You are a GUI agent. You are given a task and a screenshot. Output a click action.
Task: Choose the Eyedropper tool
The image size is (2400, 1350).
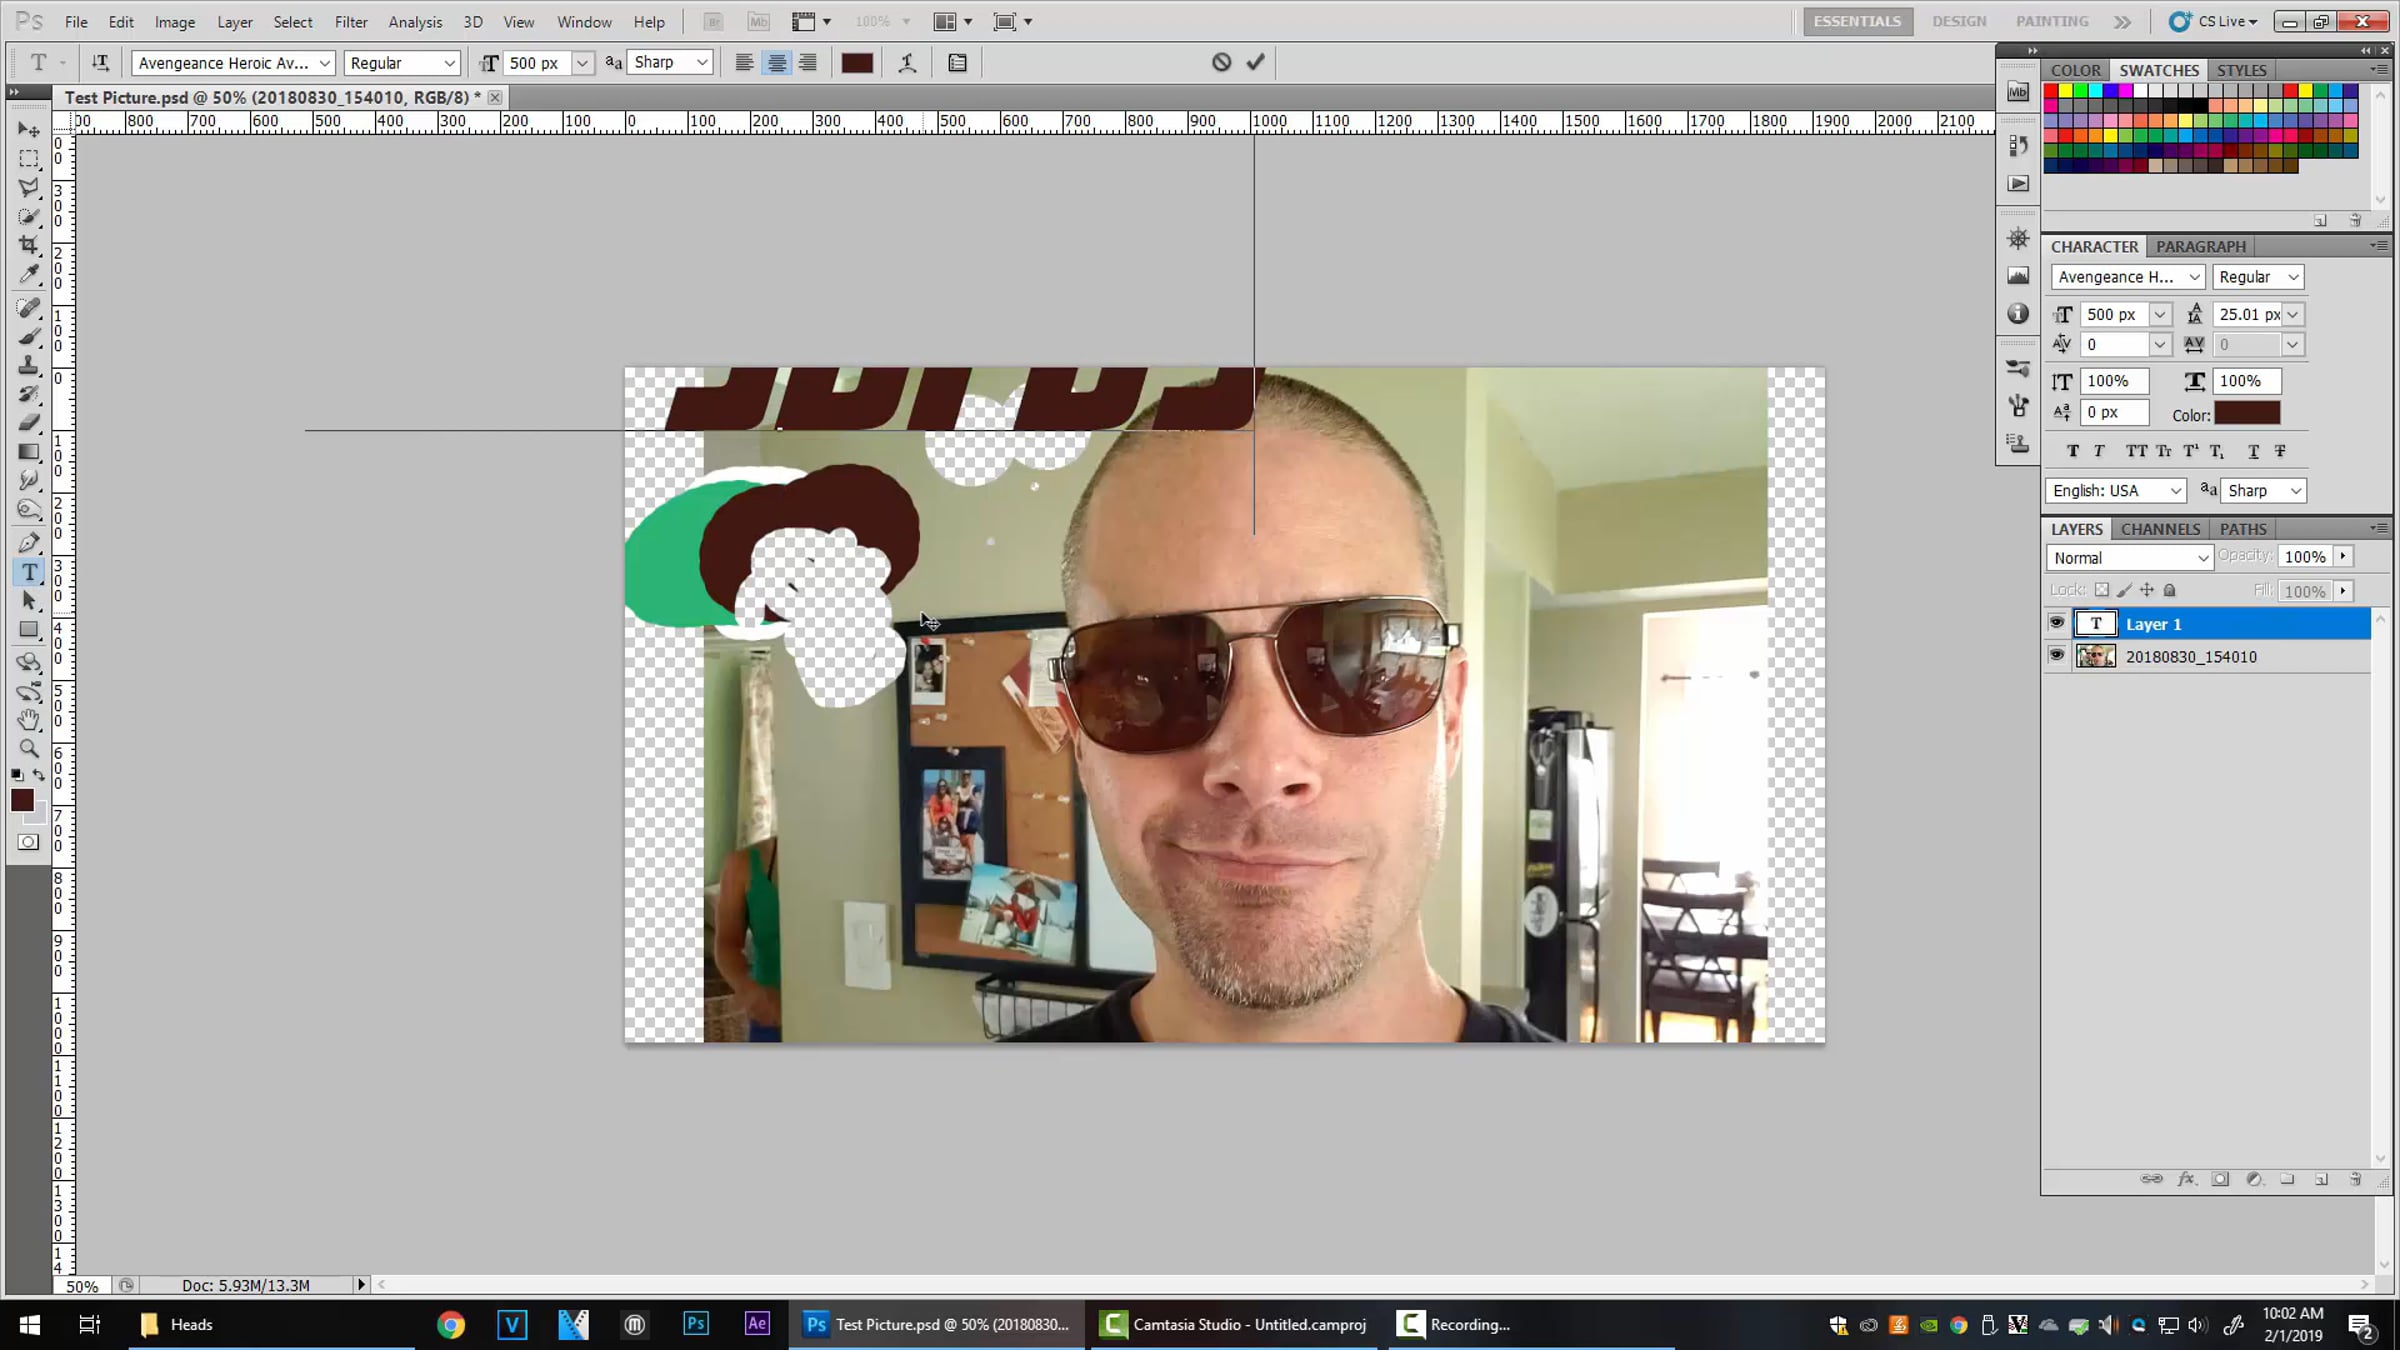pyautogui.click(x=29, y=274)
